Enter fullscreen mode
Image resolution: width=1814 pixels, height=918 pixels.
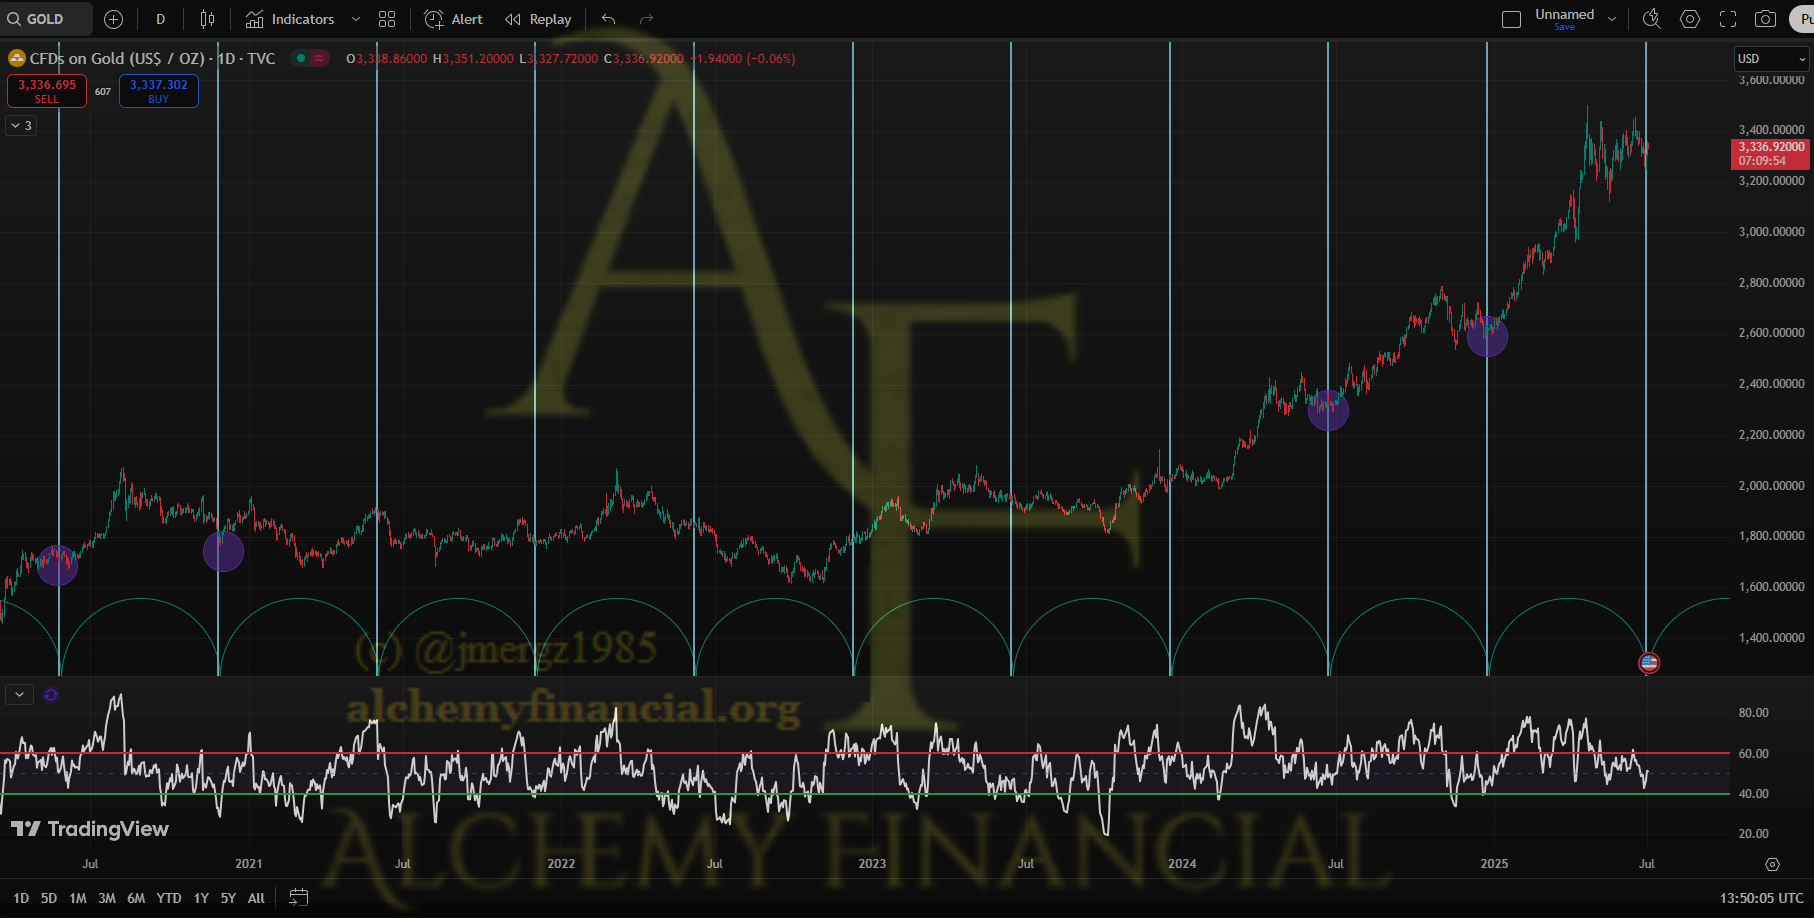click(x=1728, y=19)
